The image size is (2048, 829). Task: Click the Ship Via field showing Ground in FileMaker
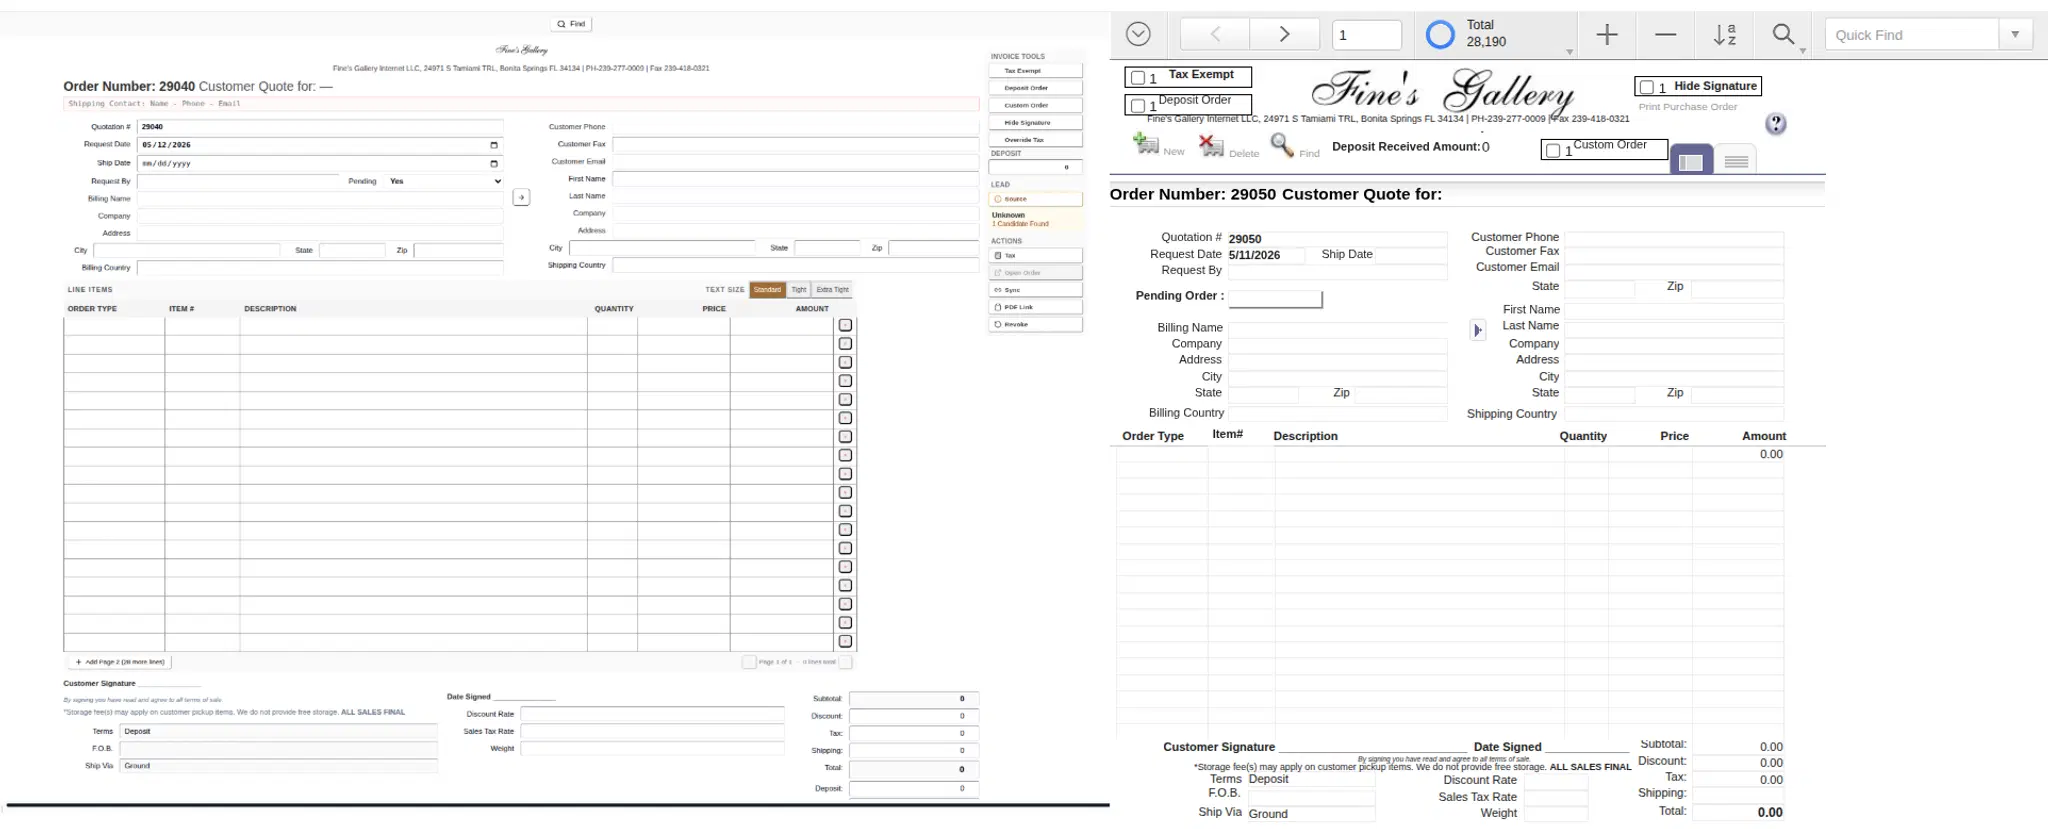(x=1311, y=814)
